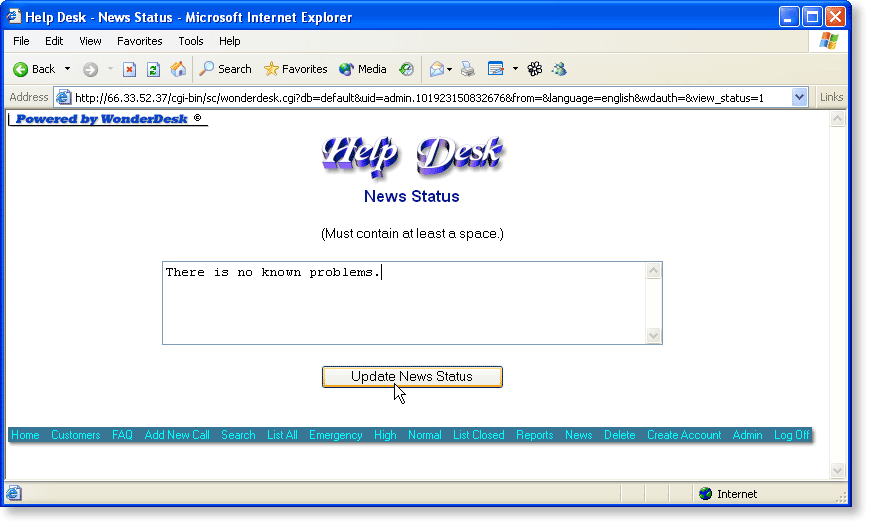Click the Mail envelope icon

[x=437, y=69]
